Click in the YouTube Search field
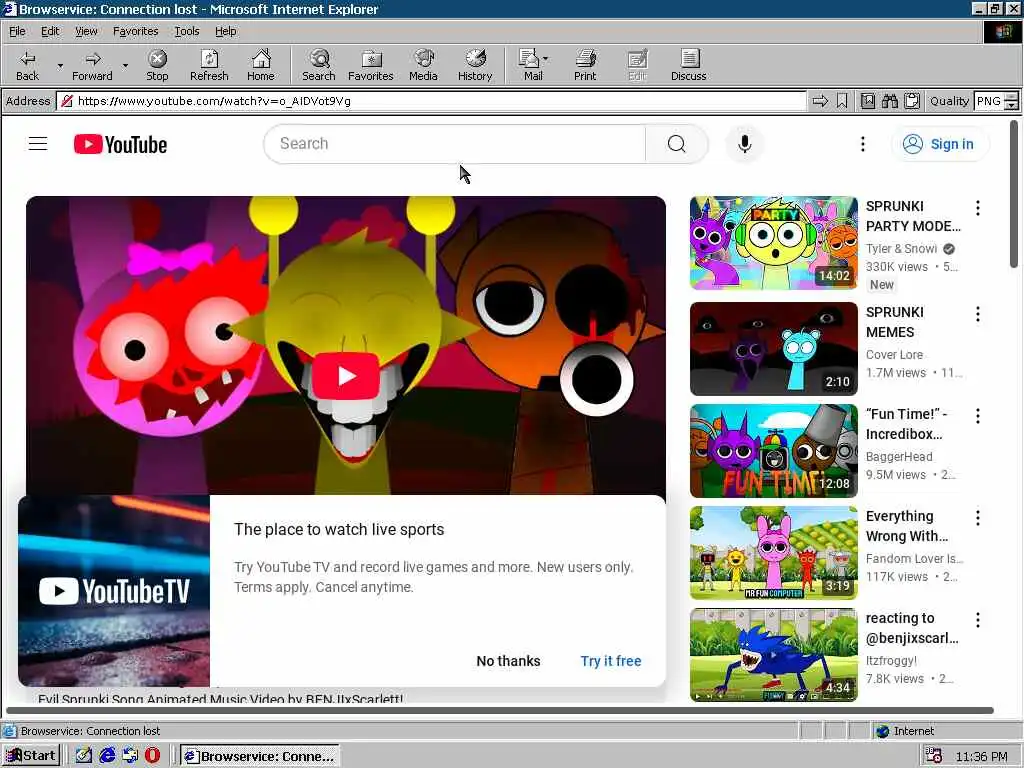 pos(455,144)
